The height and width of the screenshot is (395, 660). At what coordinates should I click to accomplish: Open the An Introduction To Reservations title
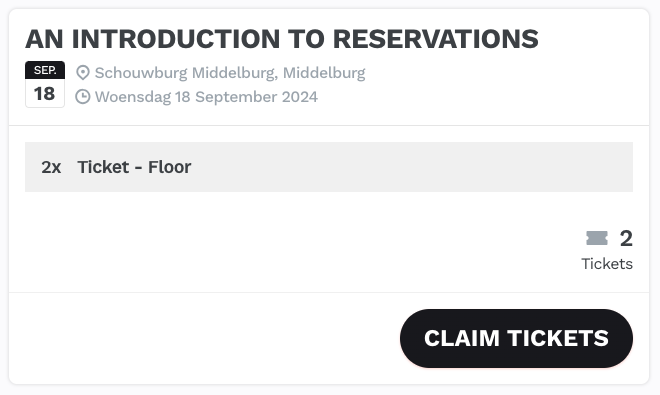(282, 39)
